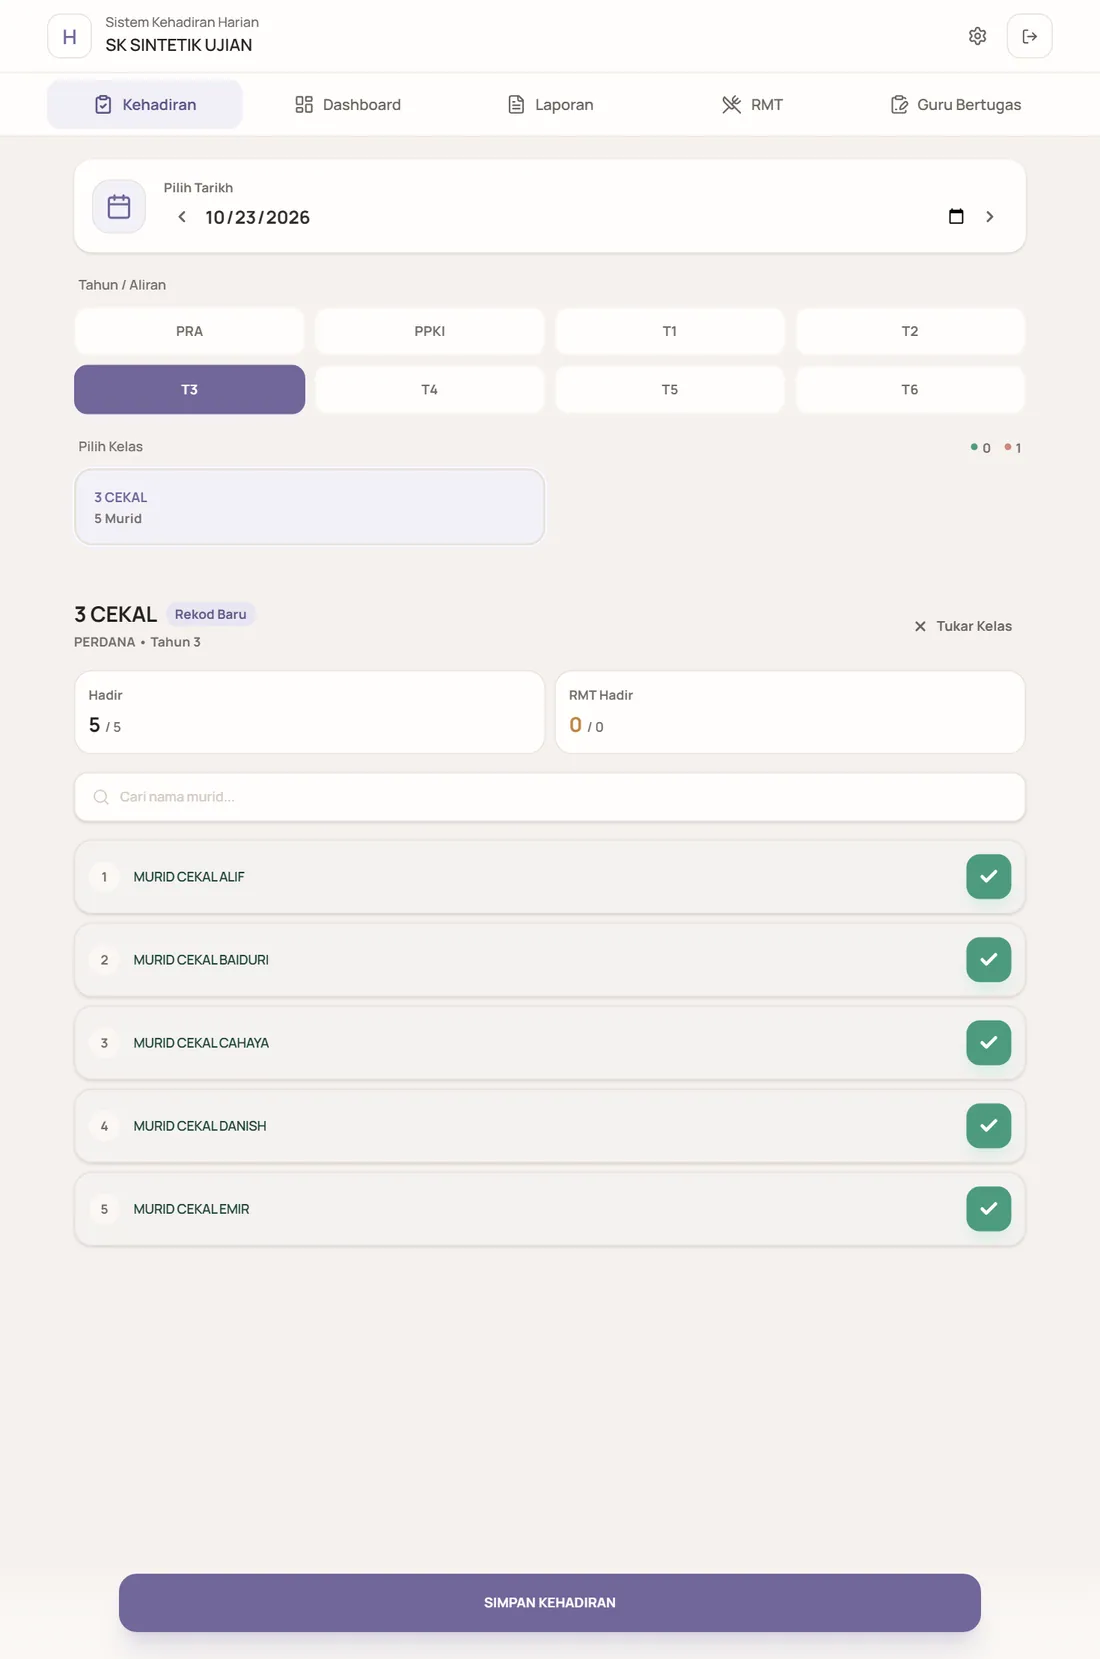
Task: Open settings via the gear icon
Action: (977, 36)
